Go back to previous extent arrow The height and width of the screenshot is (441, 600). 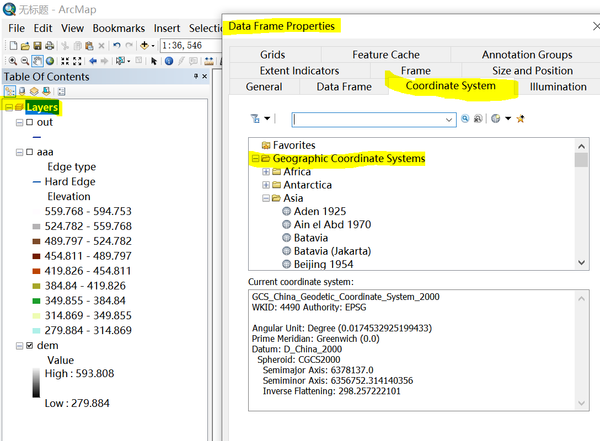pyautogui.click(x=95, y=61)
